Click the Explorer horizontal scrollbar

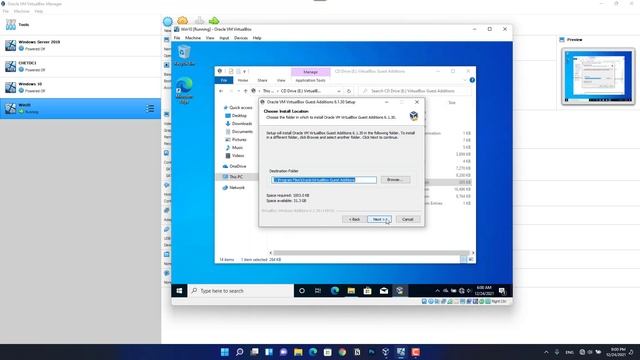(371, 253)
